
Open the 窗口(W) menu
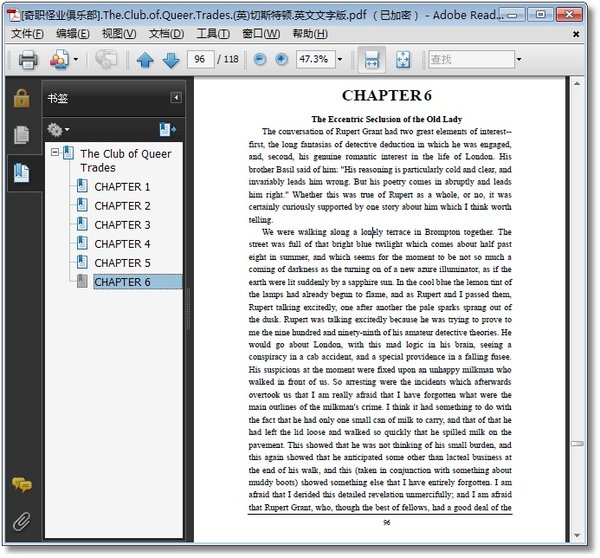[x=261, y=34]
